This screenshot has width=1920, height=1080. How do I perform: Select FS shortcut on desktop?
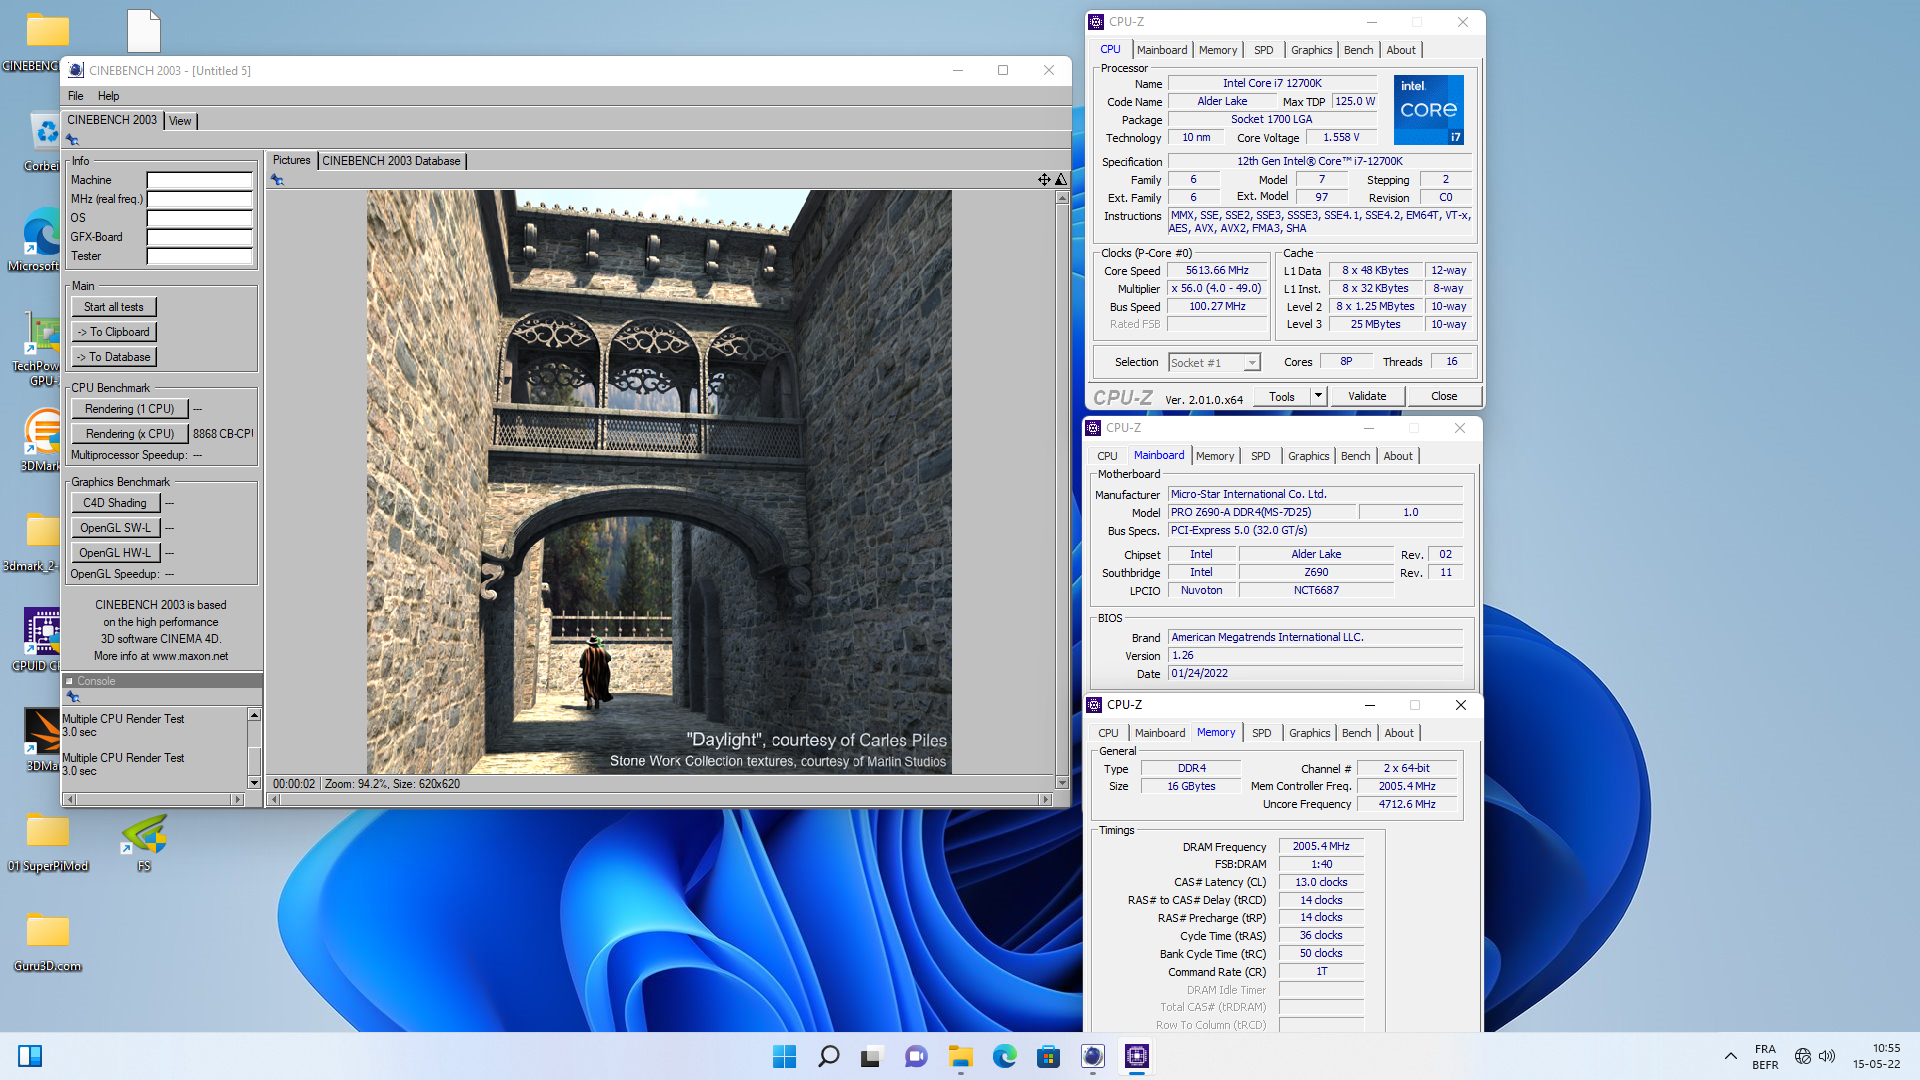coord(144,842)
